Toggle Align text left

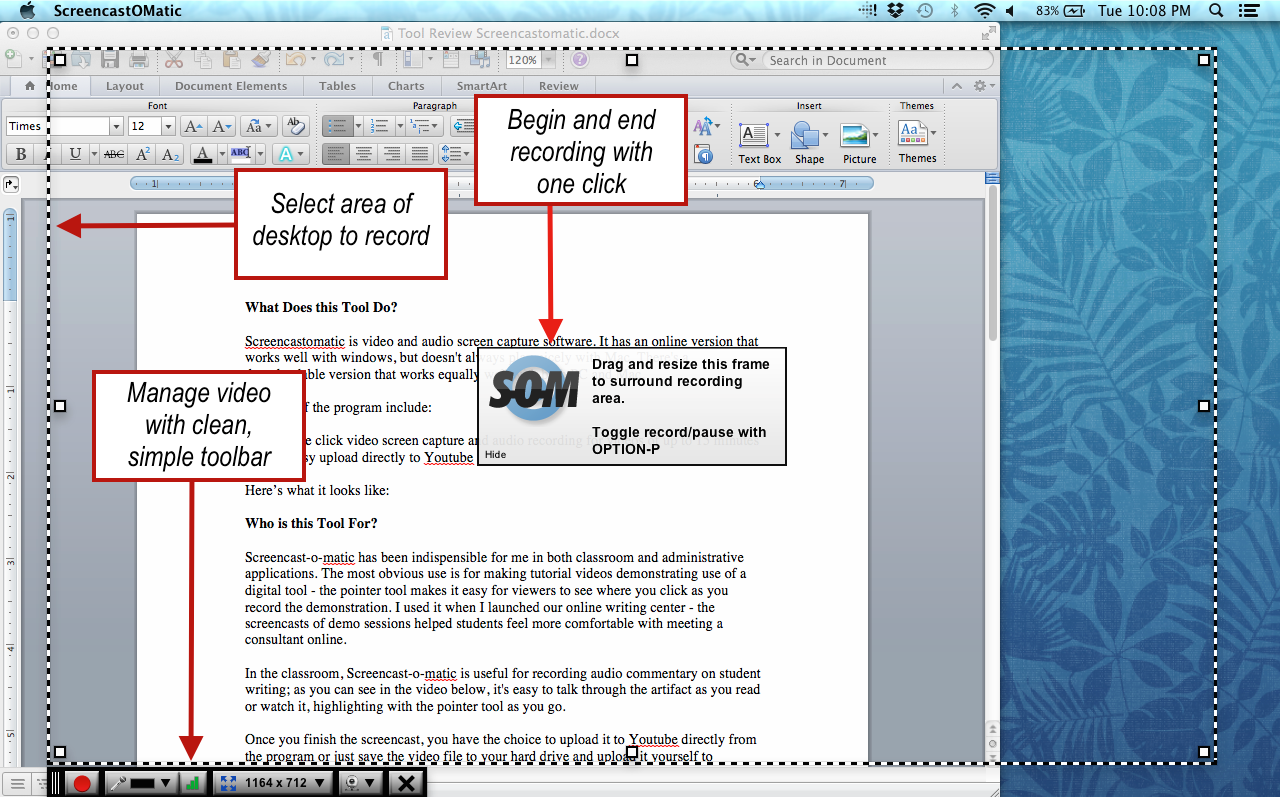pos(336,154)
